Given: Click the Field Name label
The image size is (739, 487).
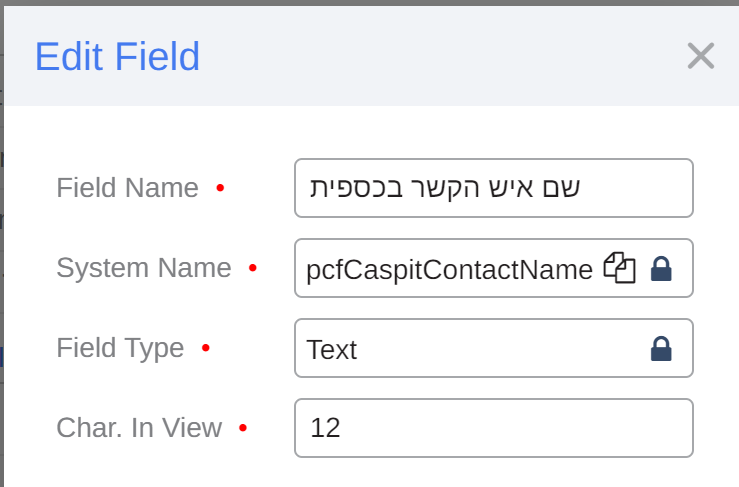Looking at the screenshot, I should coord(127,188).
